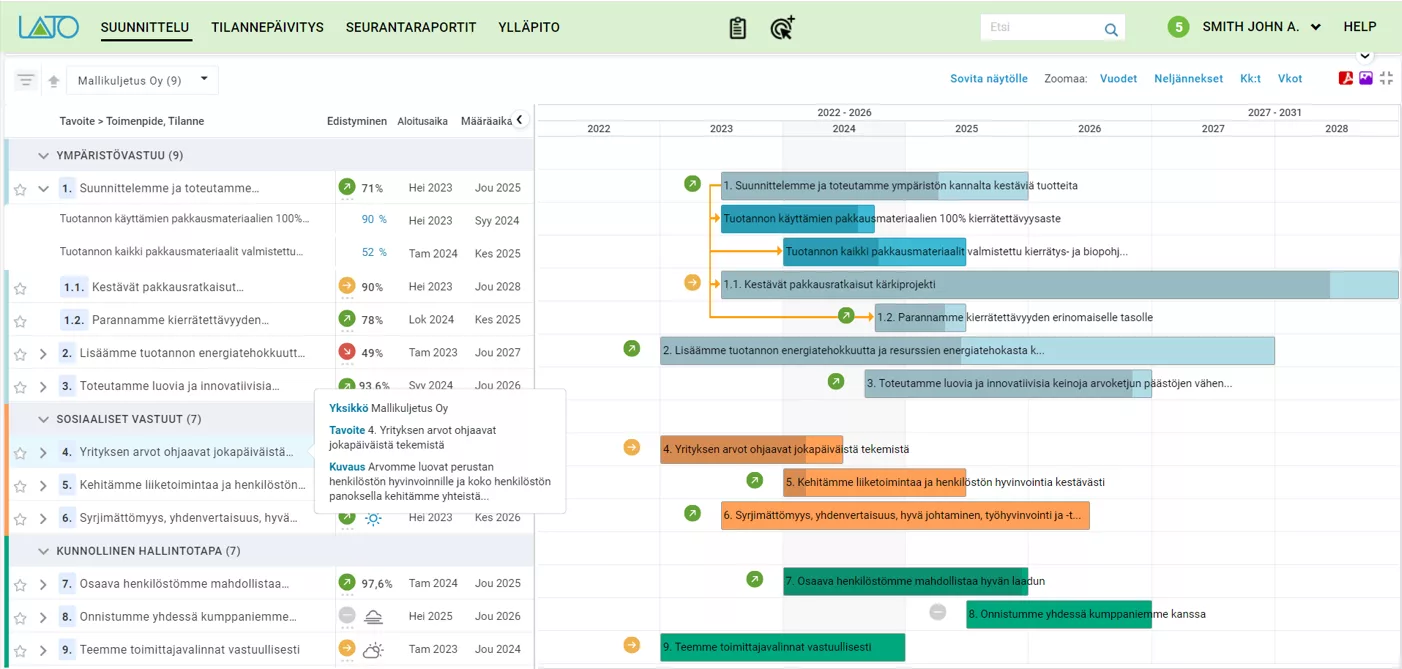Switch to the TILANNEPÄIVITYS tab
The width and height of the screenshot is (1402, 669).
coord(267,27)
